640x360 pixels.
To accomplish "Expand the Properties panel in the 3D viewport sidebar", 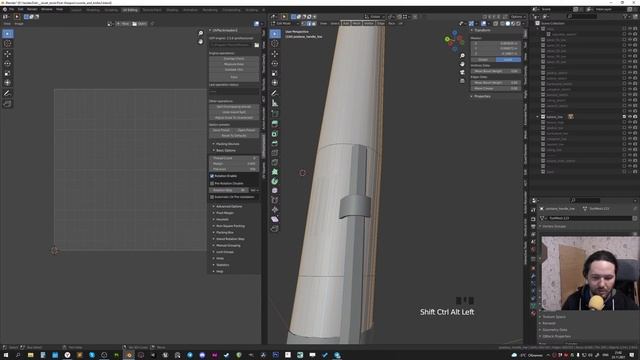I will 482,96.
